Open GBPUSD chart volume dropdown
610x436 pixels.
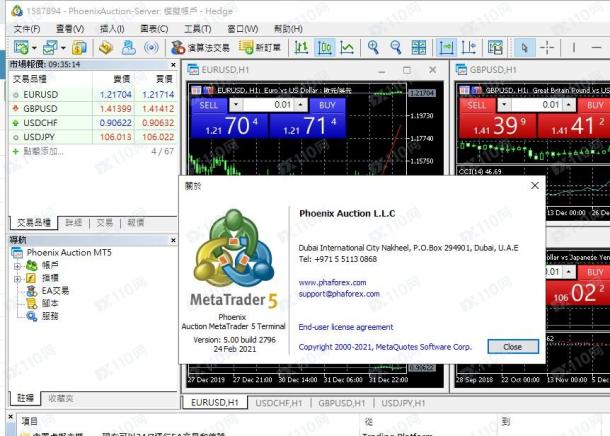504,105
